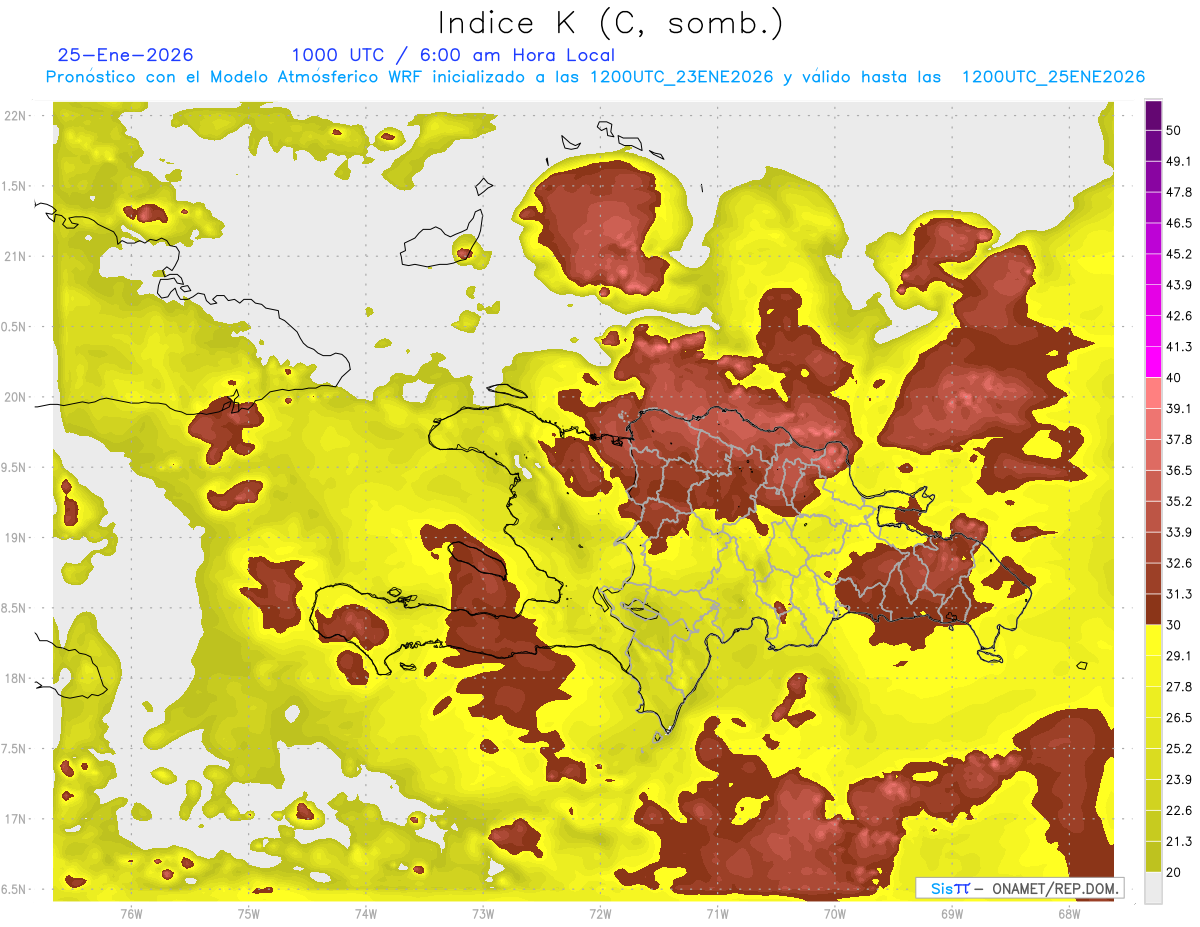
Task: Click the color scale value 36.5
Action: pos(1179,470)
